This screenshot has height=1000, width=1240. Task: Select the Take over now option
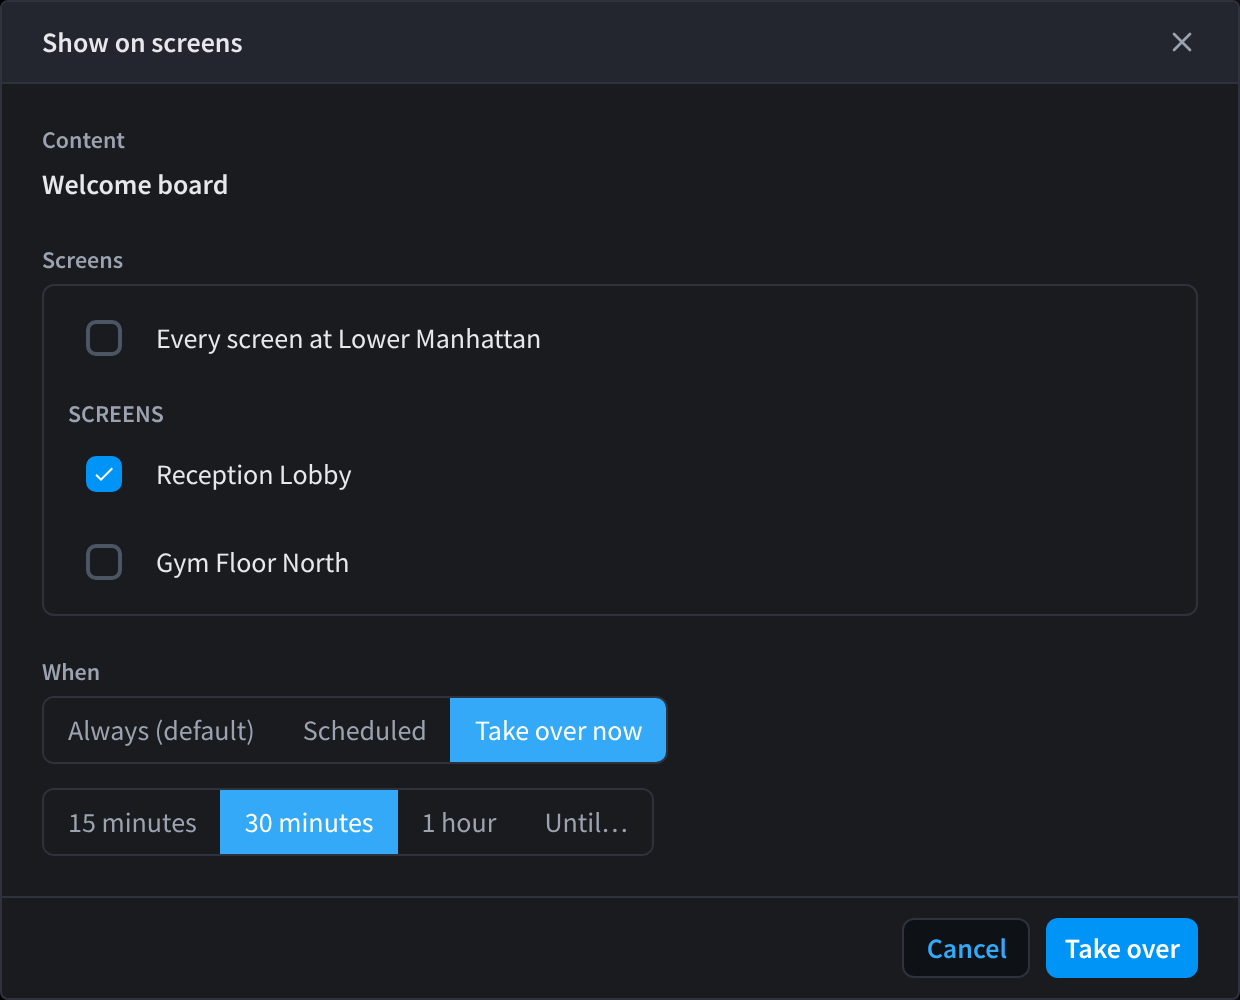coord(558,731)
